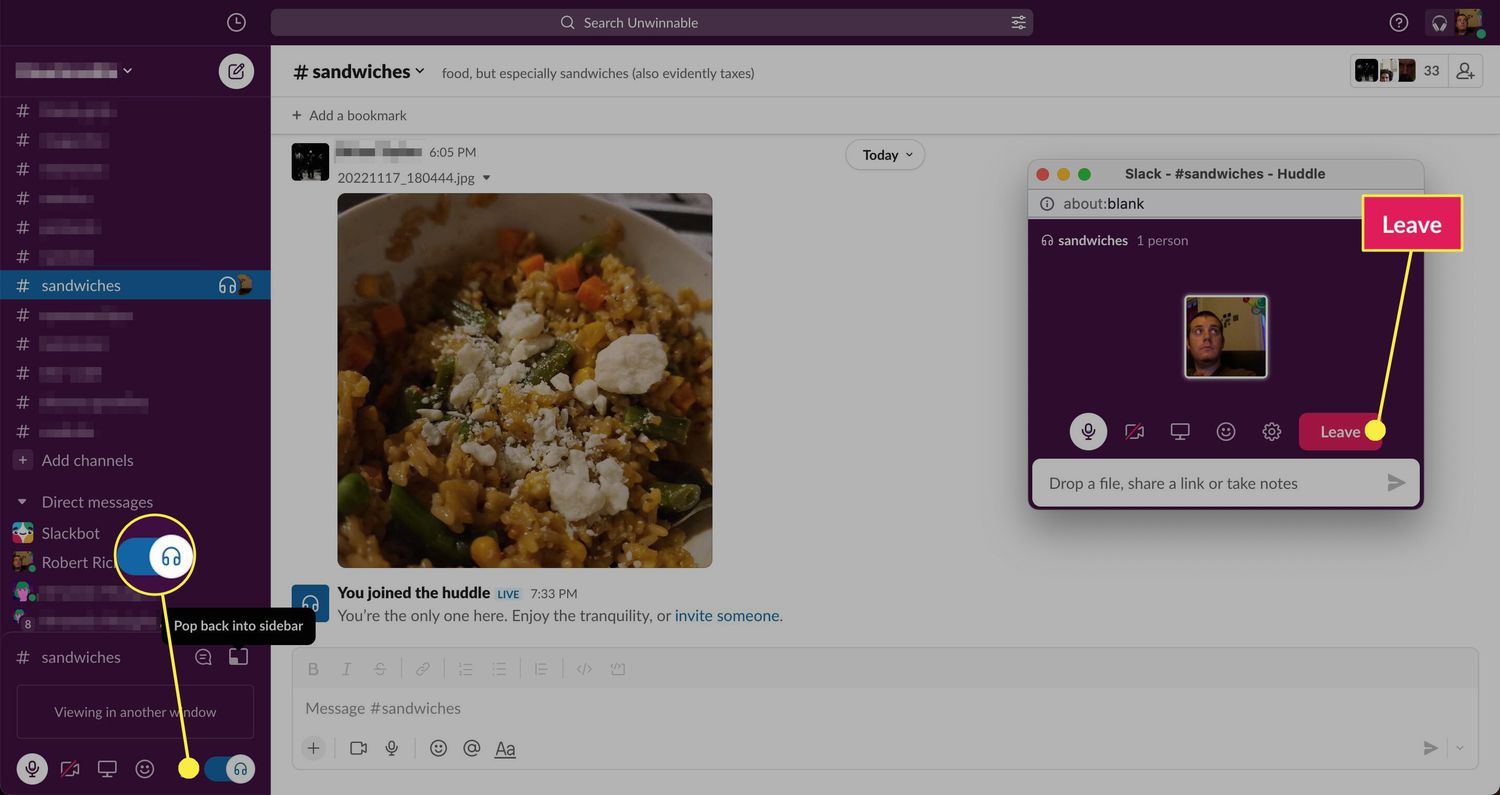Show site info icon beside about:blank
This screenshot has width=1500, height=795.
(x=1047, y=203)
